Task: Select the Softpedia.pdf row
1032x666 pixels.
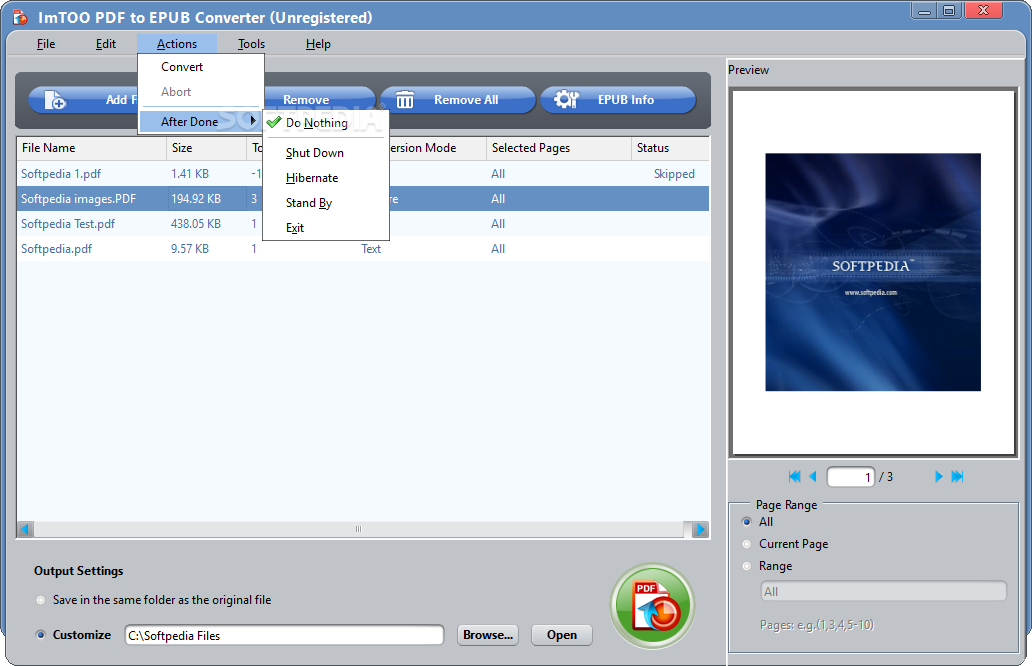Action: pyautogui.click(x=363, y=249)
